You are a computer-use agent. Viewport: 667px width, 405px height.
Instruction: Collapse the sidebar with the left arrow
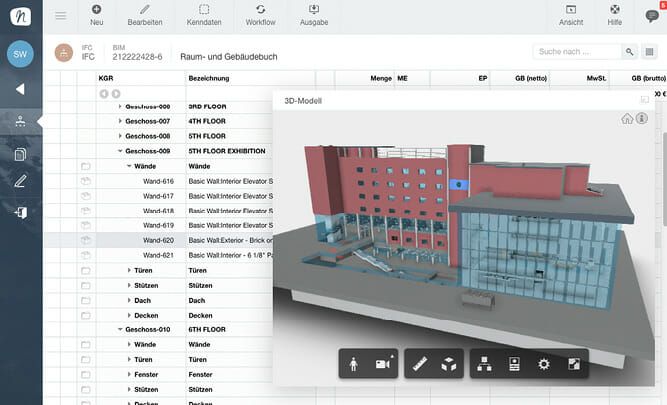[20, 89]
